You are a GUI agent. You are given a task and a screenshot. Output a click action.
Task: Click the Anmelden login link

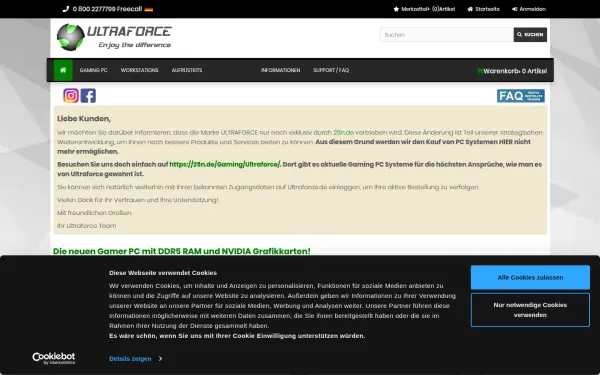point(529,9)
